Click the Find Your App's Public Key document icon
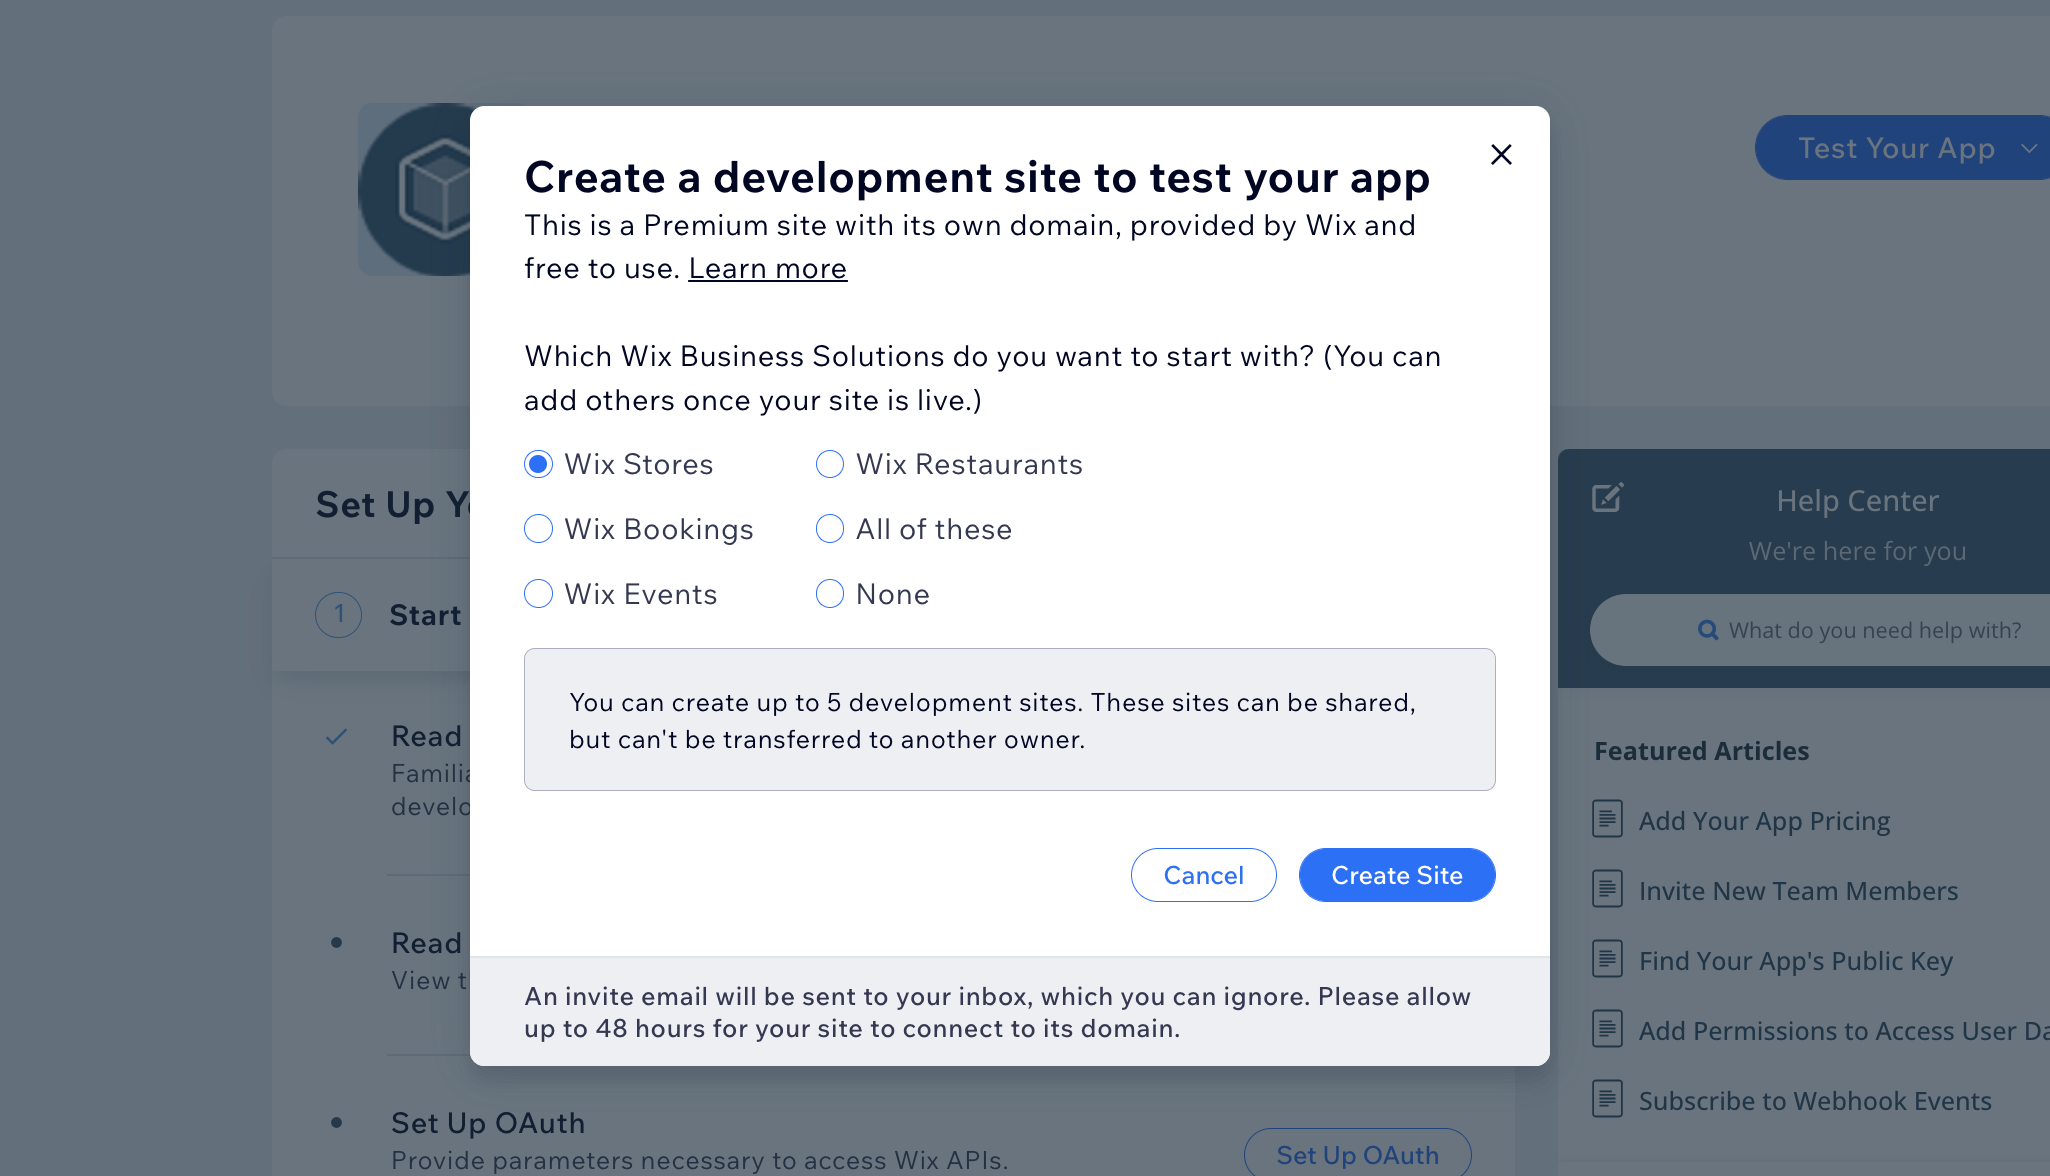The width and height of the screenshot is (2050, 1176). tap(1607, 959)
